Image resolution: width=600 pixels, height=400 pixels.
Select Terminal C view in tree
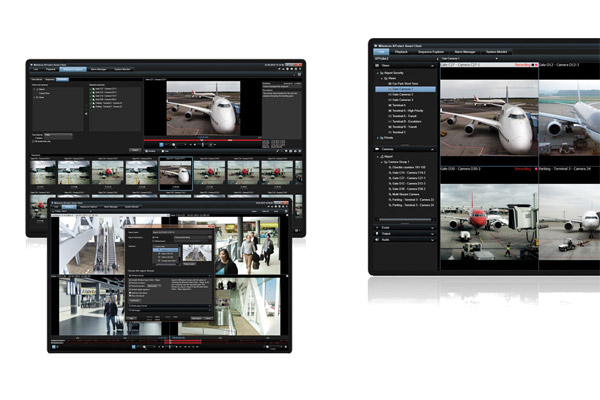[x=399, y=132]
